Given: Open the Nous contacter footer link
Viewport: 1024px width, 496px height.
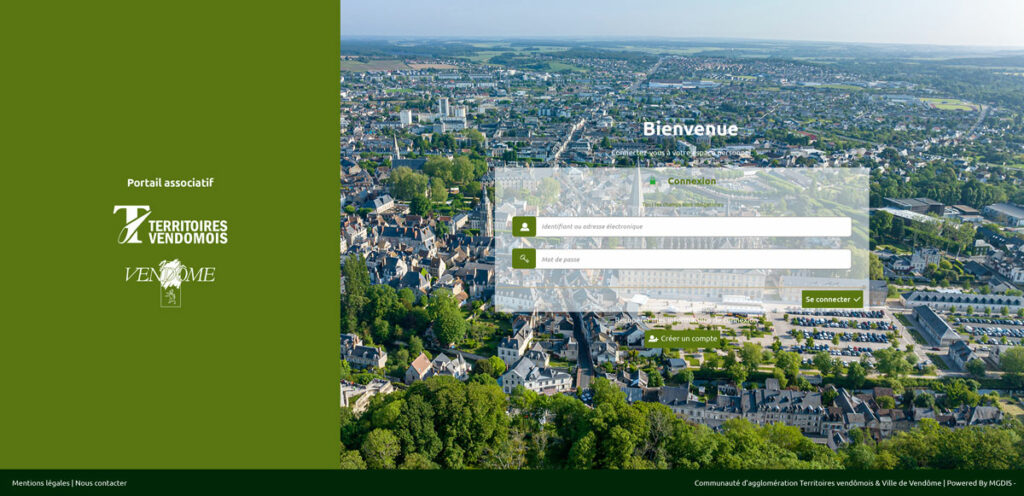Looking at the screenshot, I should click(x=101, y=483).
